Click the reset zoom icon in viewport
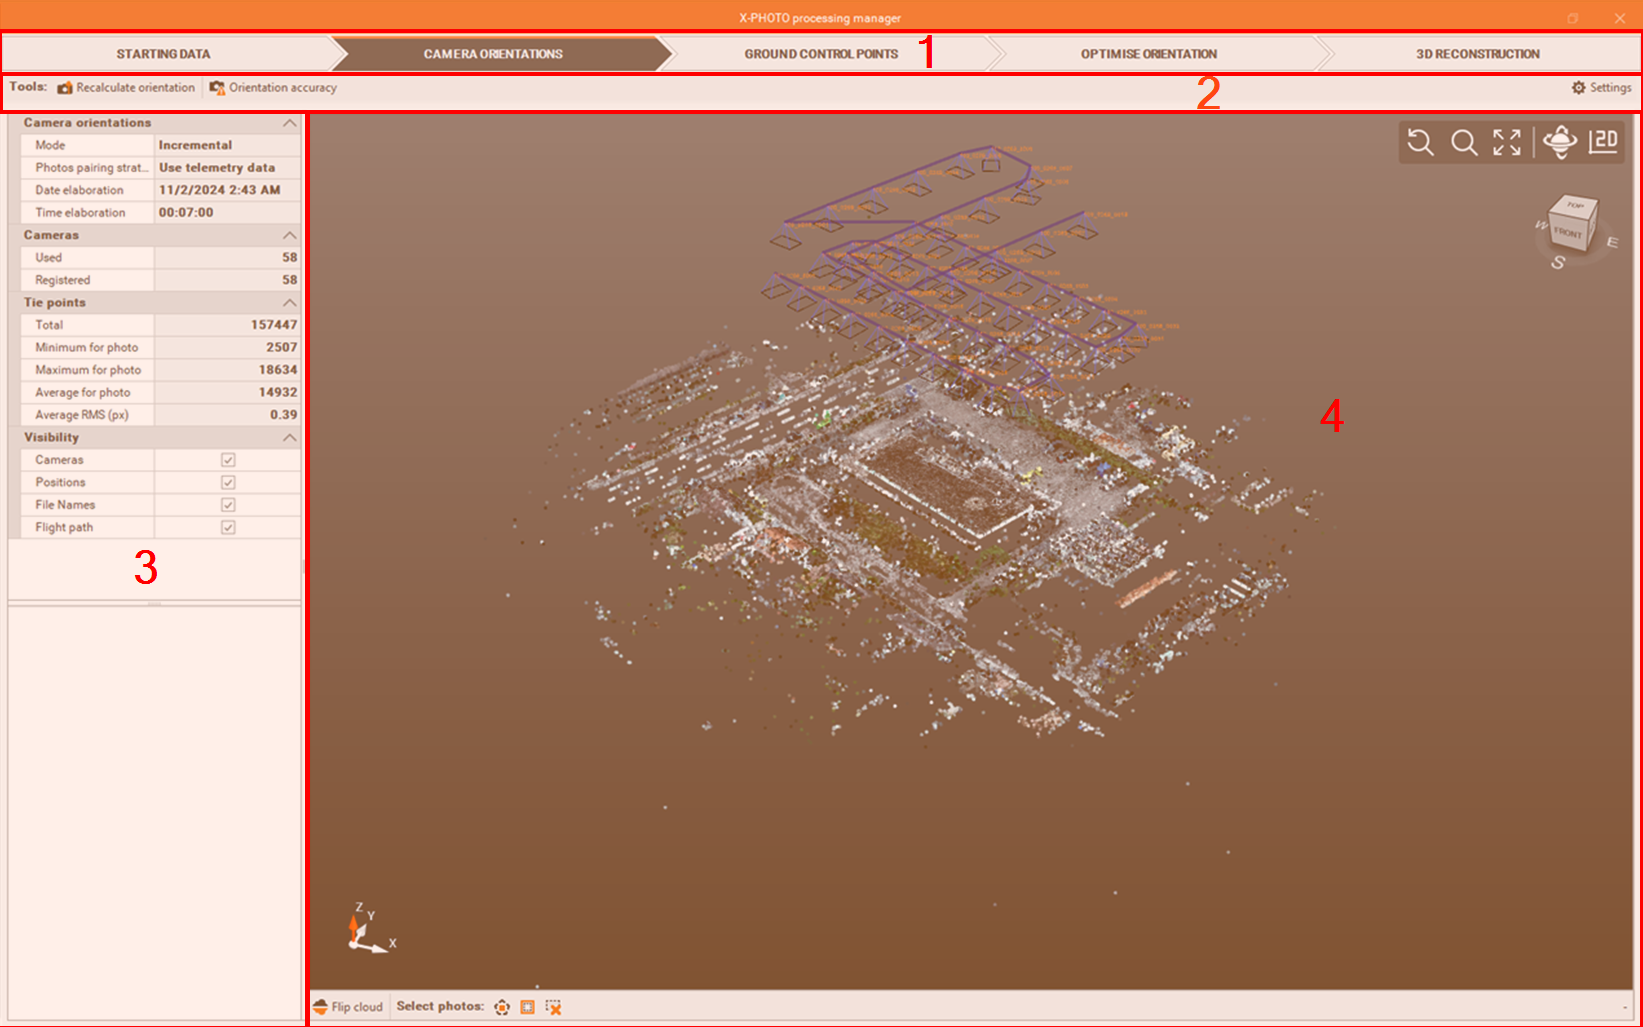 click(x=1420, y=142)
